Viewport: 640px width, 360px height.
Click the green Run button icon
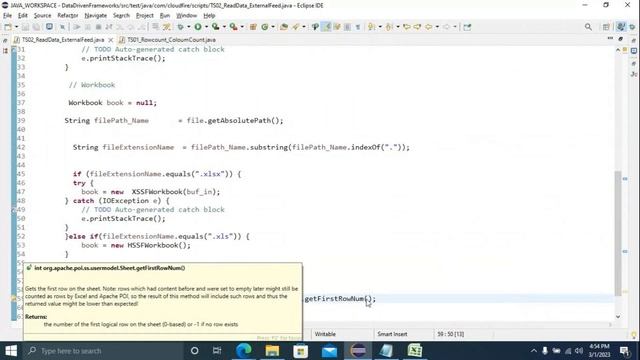pyautogui.click(x=198, y=27)
